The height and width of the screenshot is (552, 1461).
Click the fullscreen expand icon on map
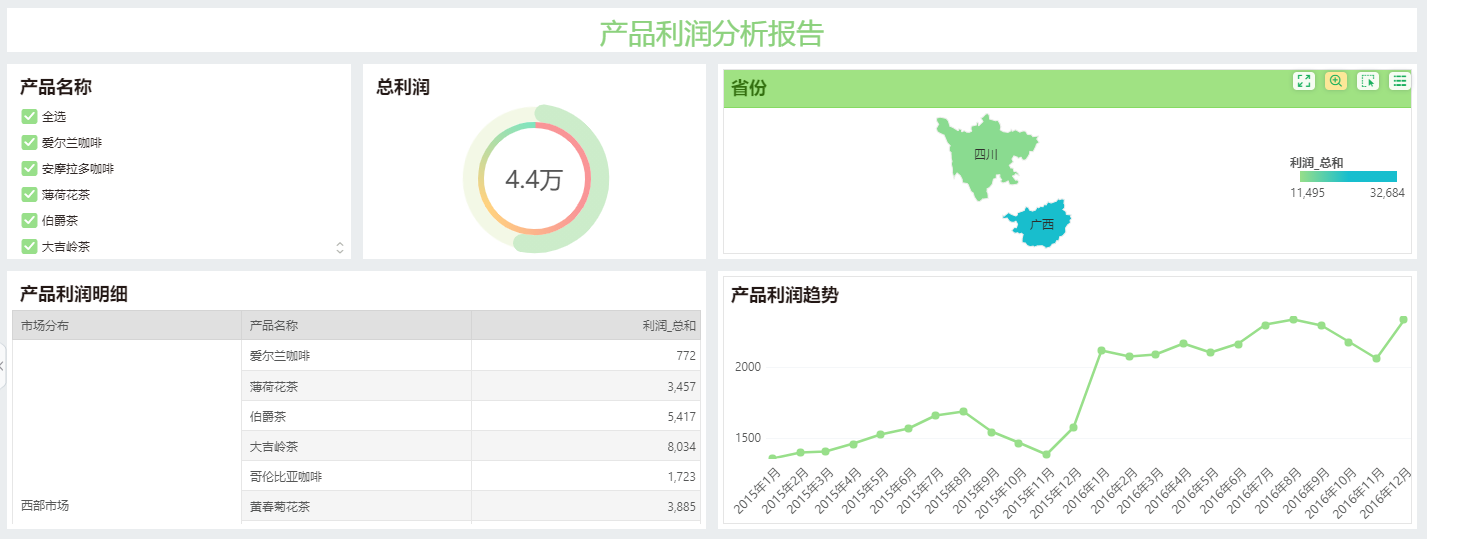point(1303,82)
